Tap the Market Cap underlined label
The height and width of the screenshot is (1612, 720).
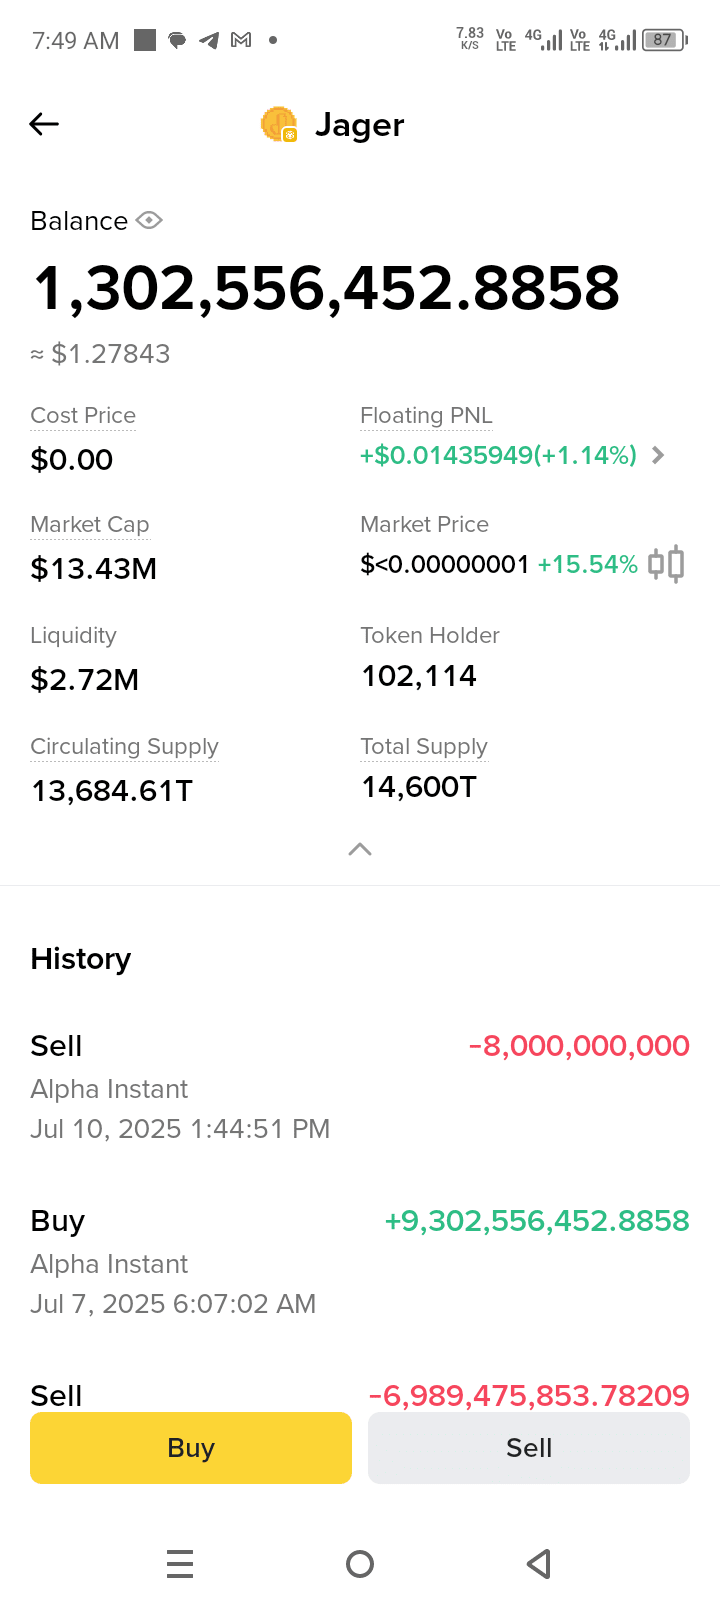pyautogui.click(x=90, y=524)
